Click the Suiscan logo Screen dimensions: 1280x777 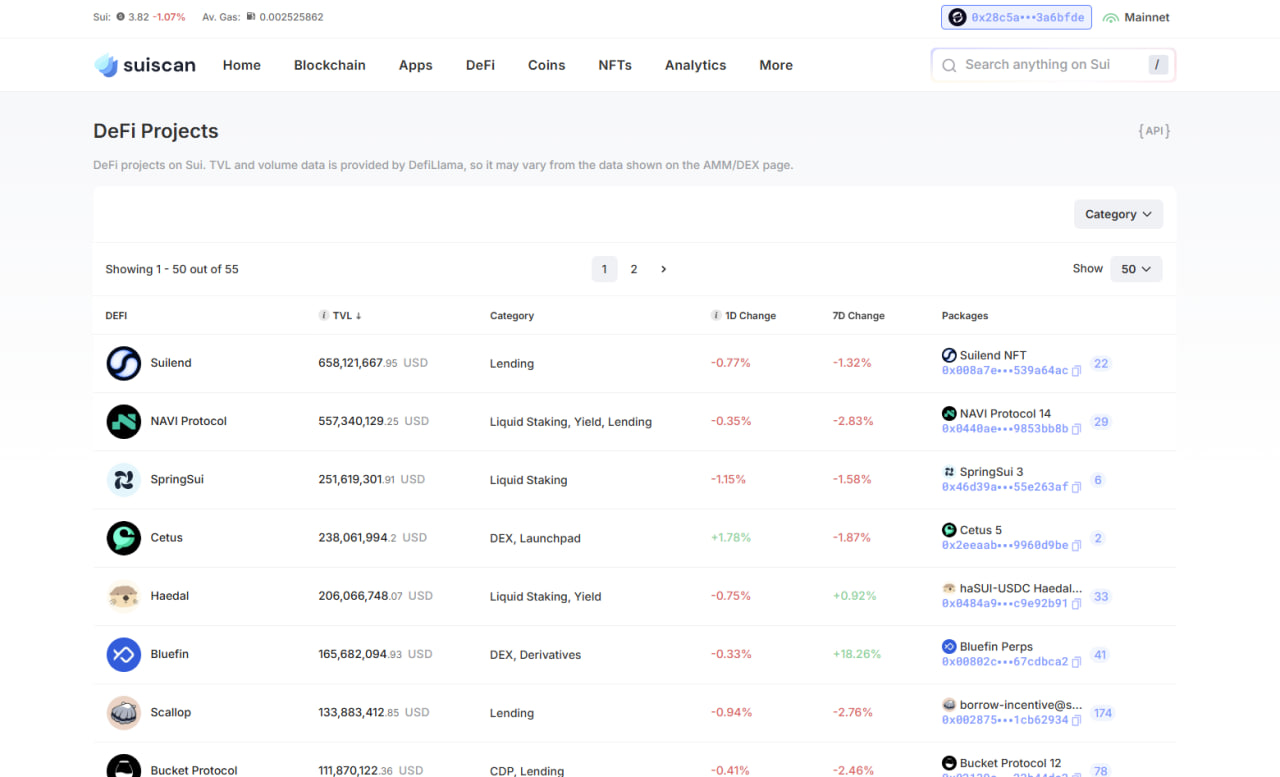point(145,65)
